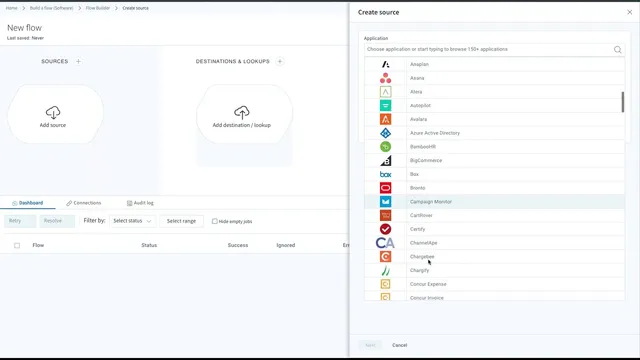Image resolution: width=640 pixels, height=360 pixels.
Task: Click the Azure Active Directory icon
Action: (x=385, y=133)
